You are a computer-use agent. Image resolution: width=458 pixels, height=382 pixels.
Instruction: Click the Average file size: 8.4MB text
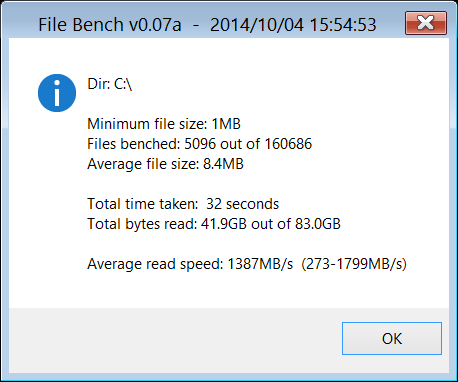point(165,164)
